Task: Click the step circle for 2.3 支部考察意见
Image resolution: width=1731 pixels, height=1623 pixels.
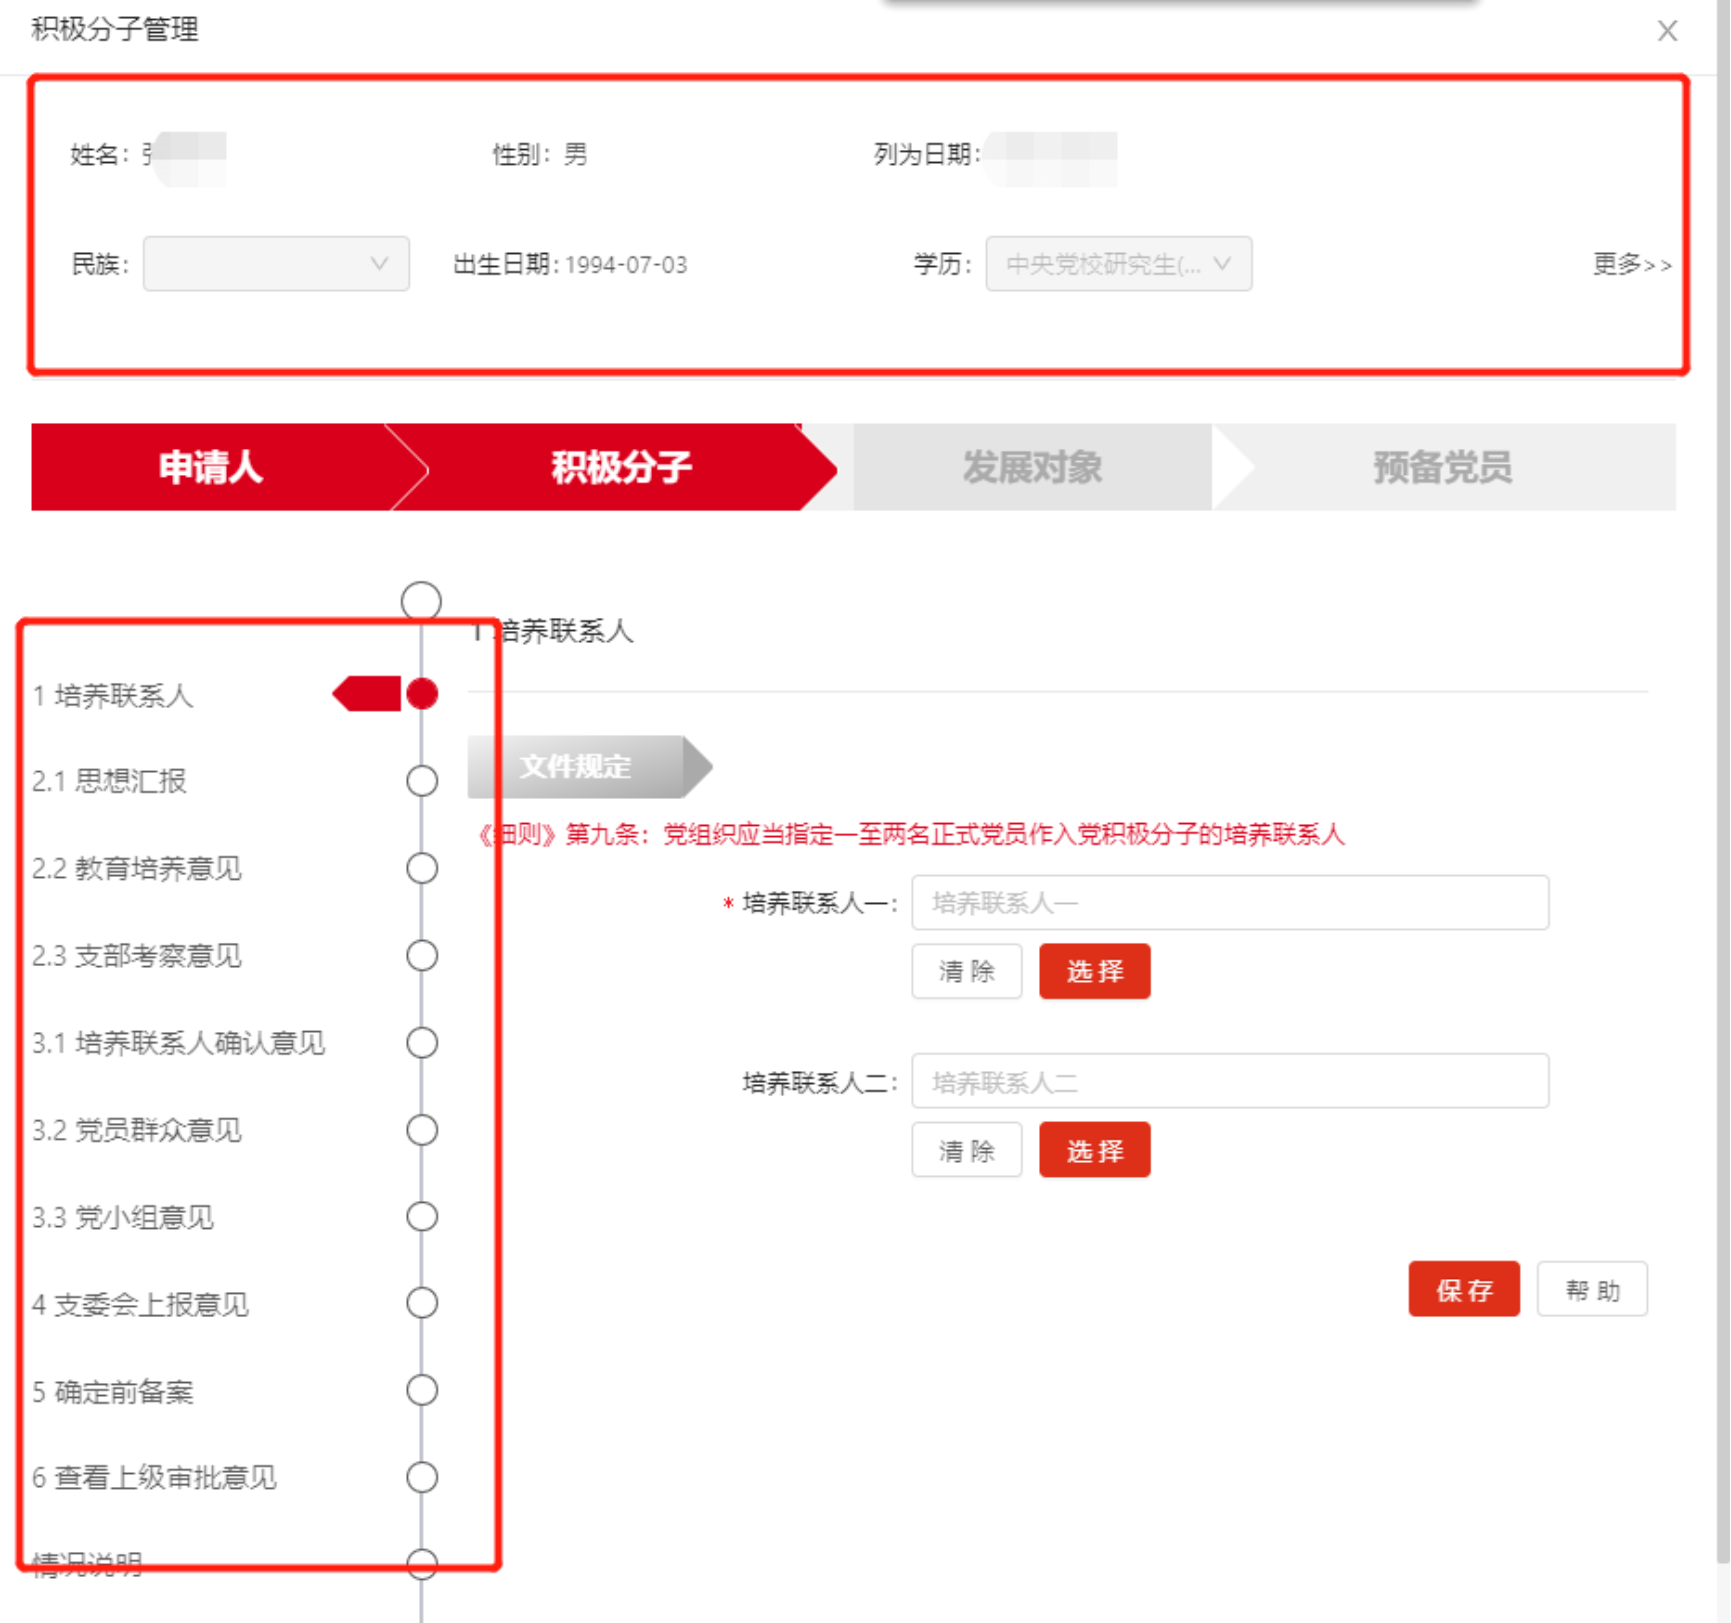Action: (x=422, y=955)
